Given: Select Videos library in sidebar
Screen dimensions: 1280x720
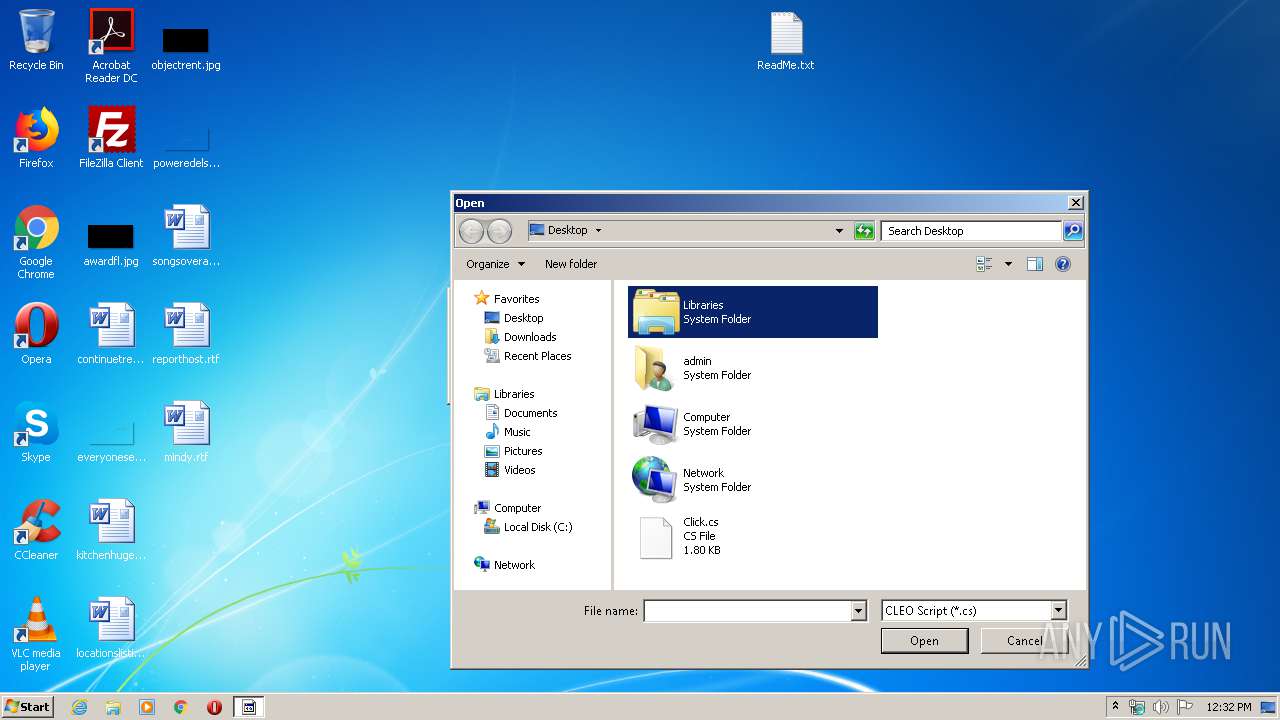Looking at the screenshot, I should pyautogui.click(x=510, y=470).
